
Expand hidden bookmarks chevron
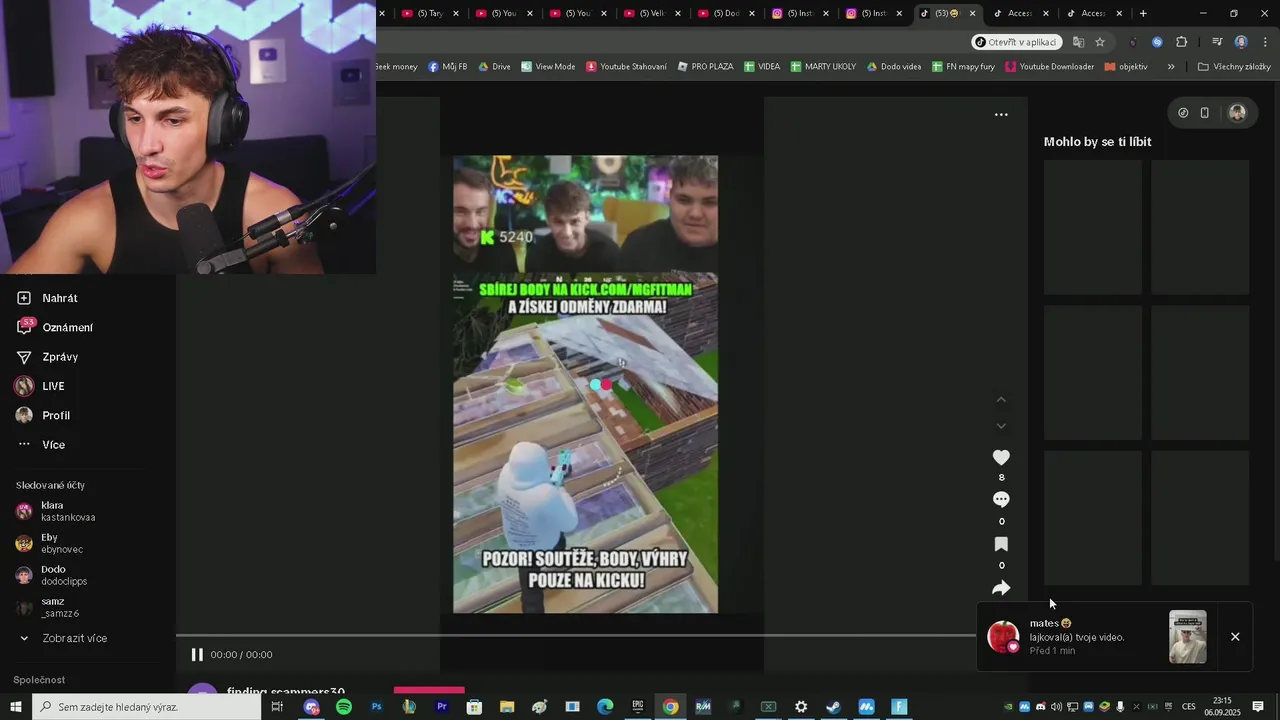(x=1171, y=67)
